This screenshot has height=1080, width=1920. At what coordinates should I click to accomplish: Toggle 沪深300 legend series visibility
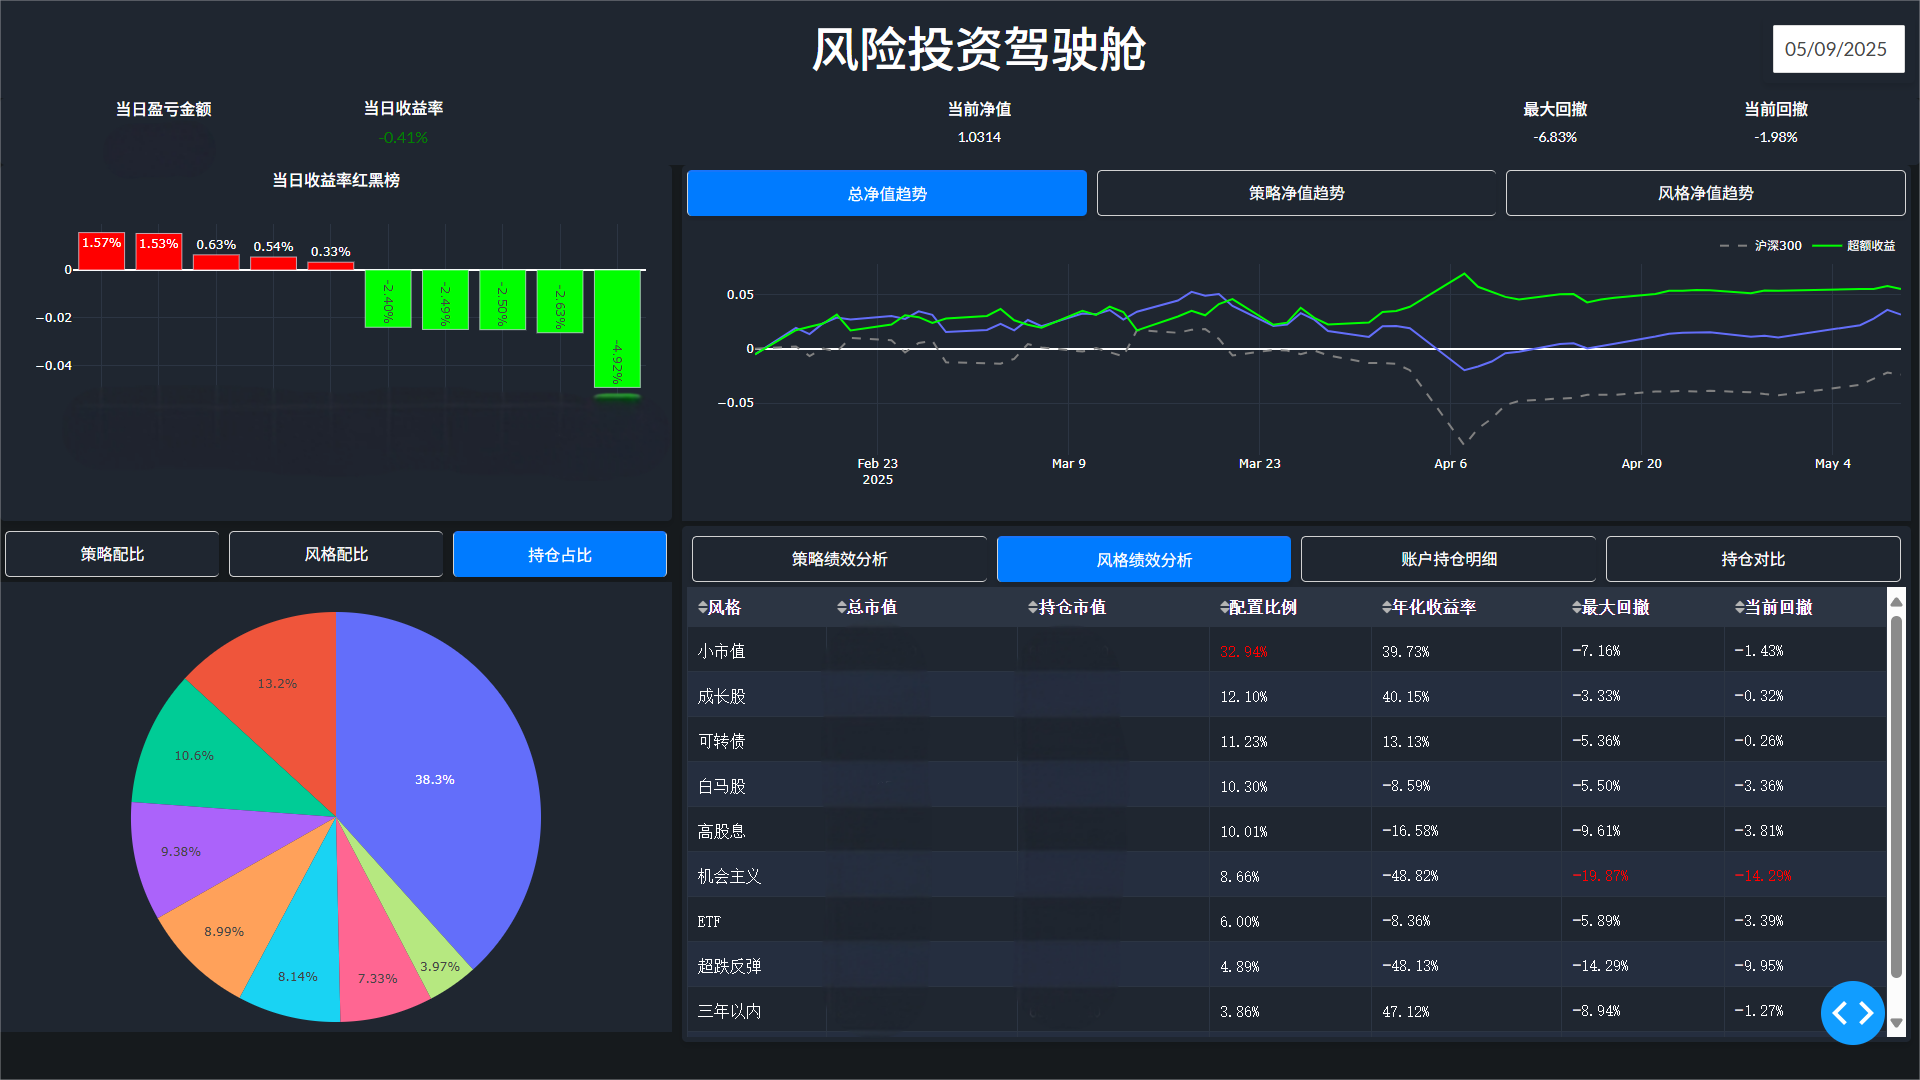[1777, 246]
